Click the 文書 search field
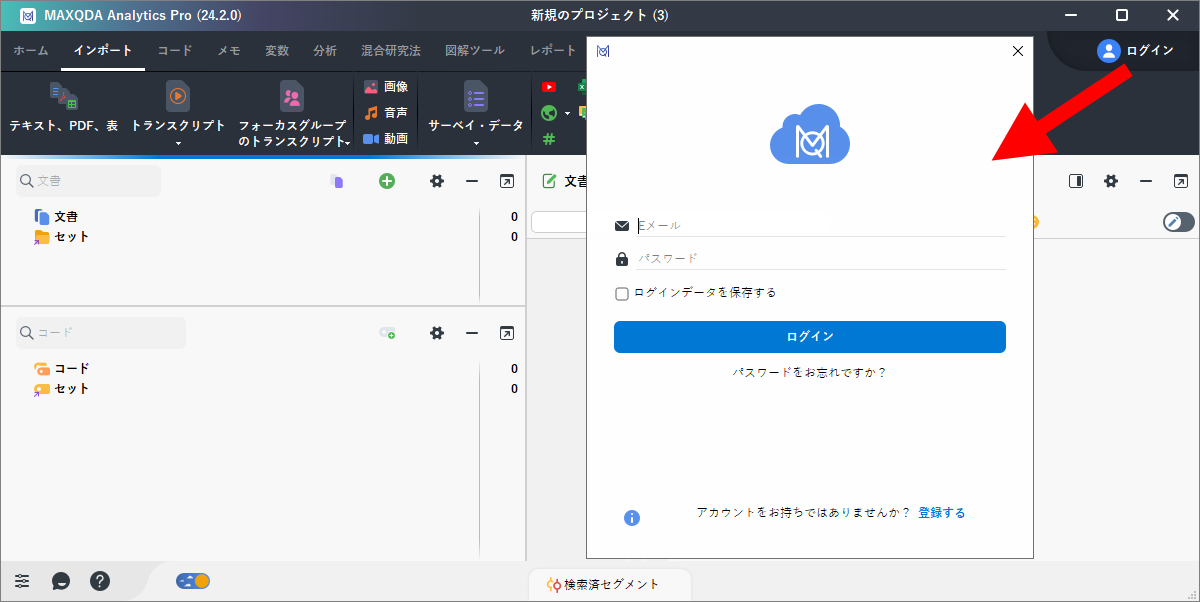 coord(88,181)
